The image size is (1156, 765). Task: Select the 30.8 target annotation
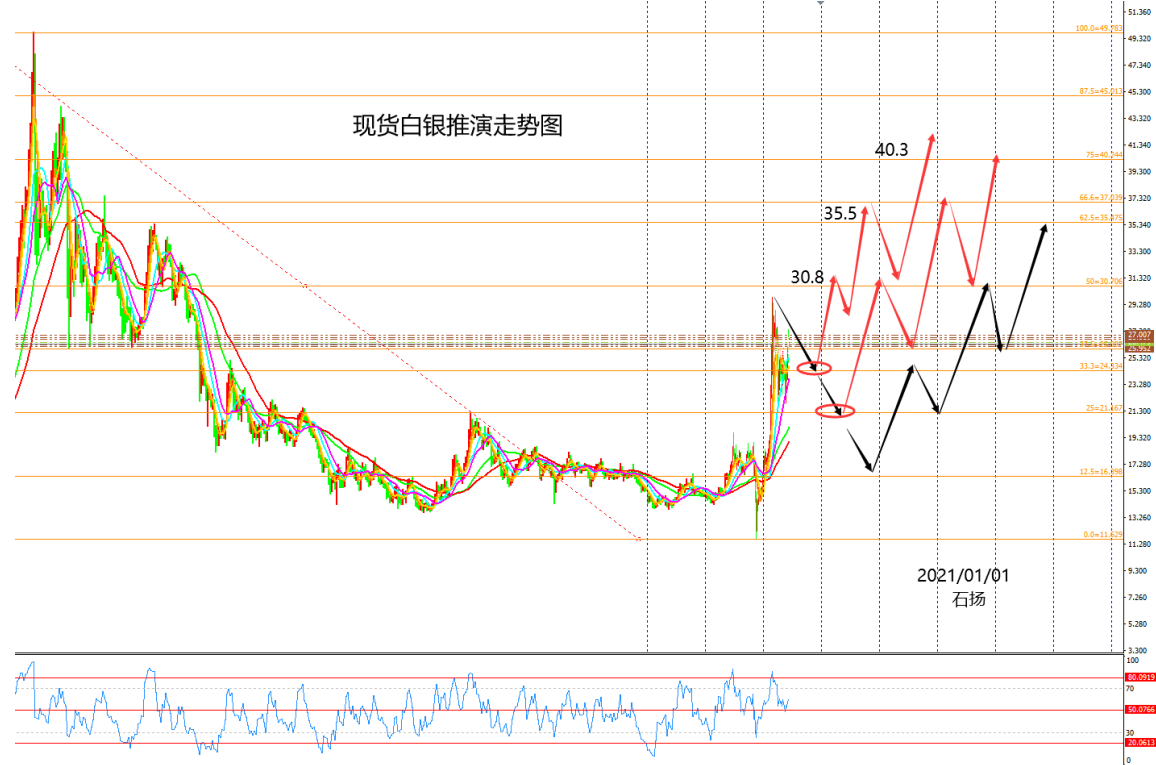(807, 277)
